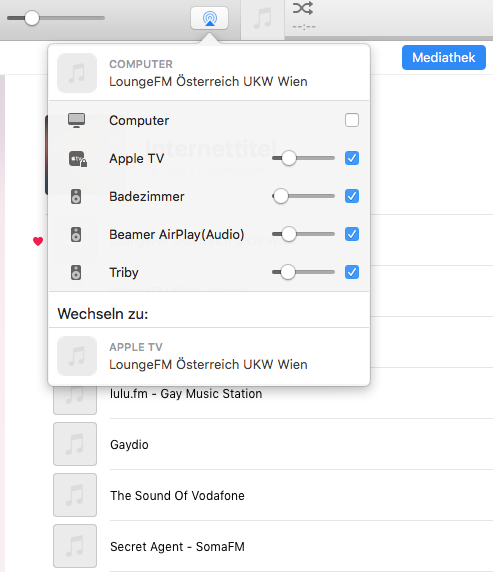
Task: Click the red heart favorite icon
Action: pos(38,241)
